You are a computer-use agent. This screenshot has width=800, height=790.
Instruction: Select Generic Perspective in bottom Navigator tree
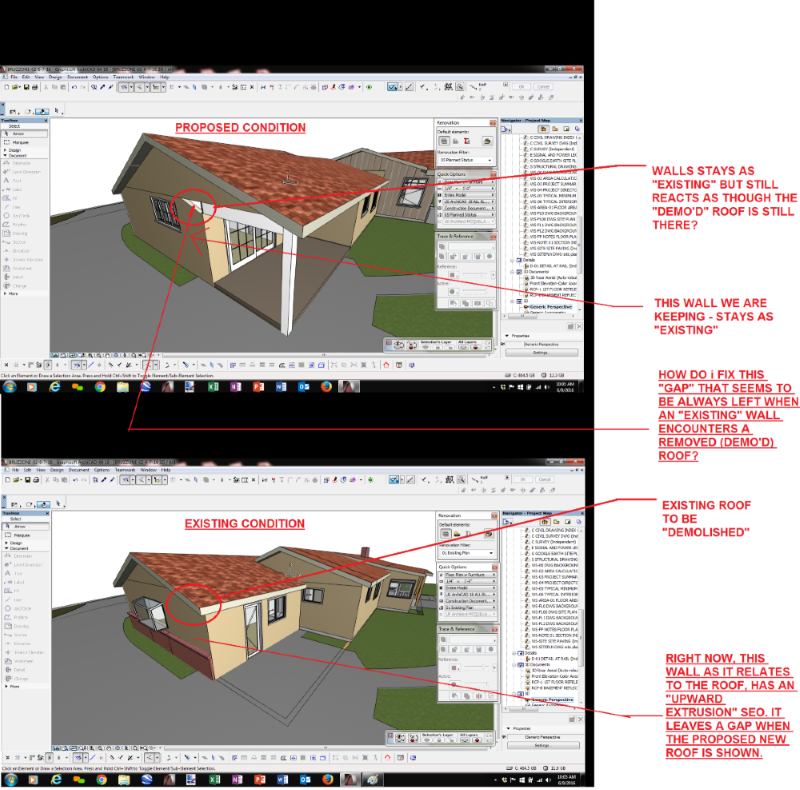pos(553,700)
